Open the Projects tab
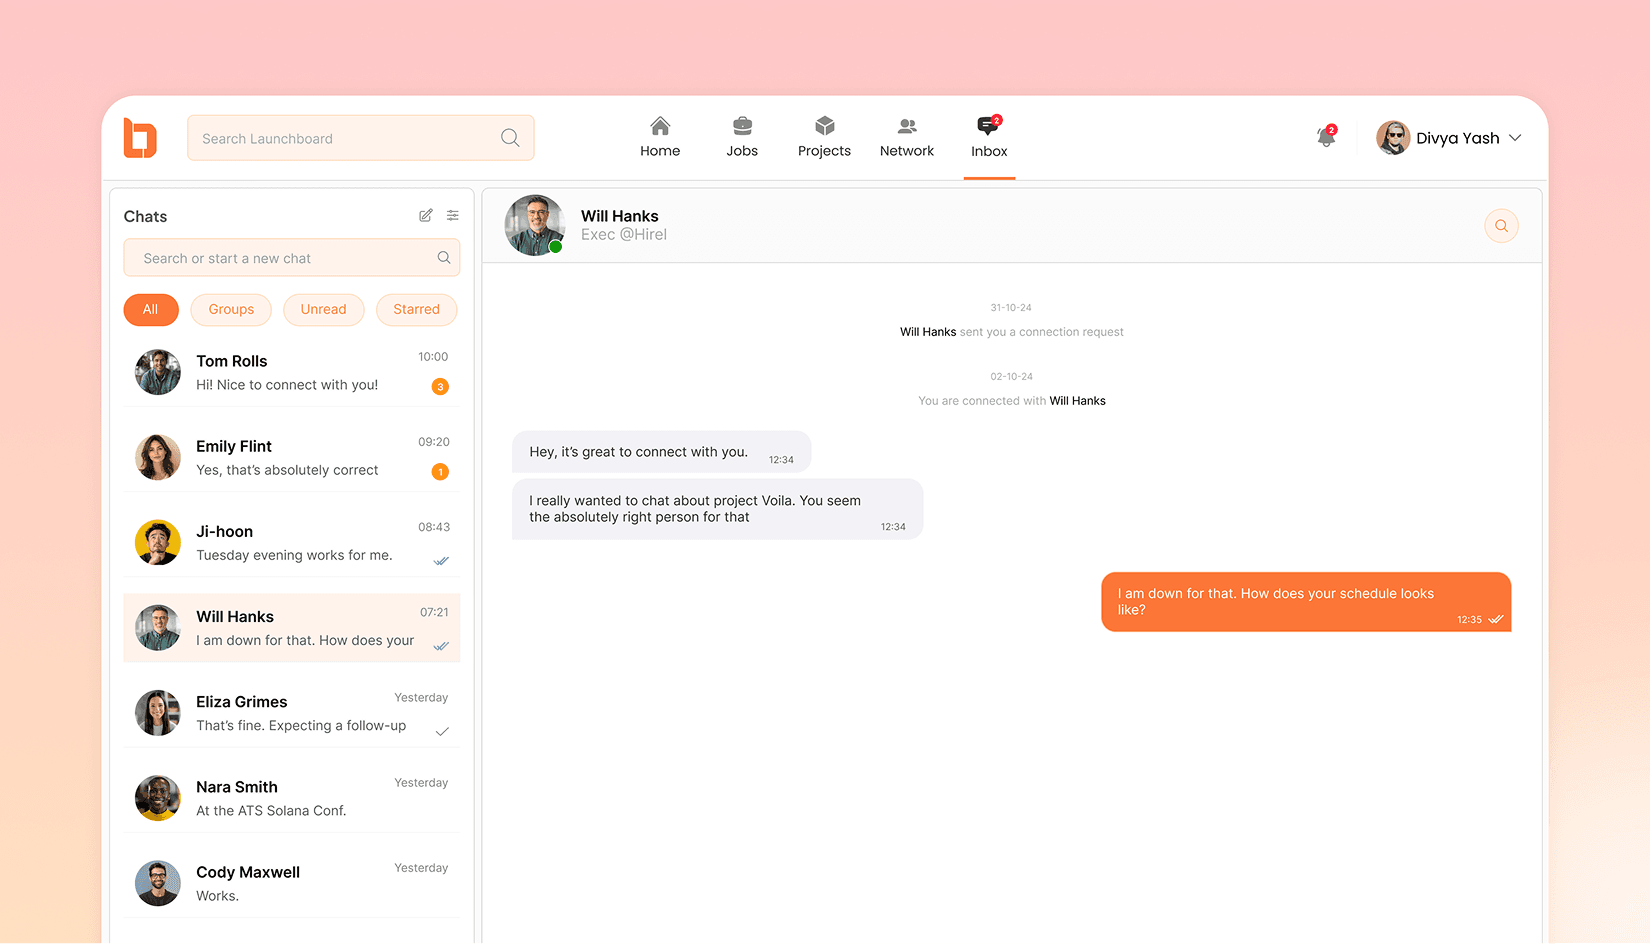The width and height of the screenshot is (1650, 944). tap(824, 138)
